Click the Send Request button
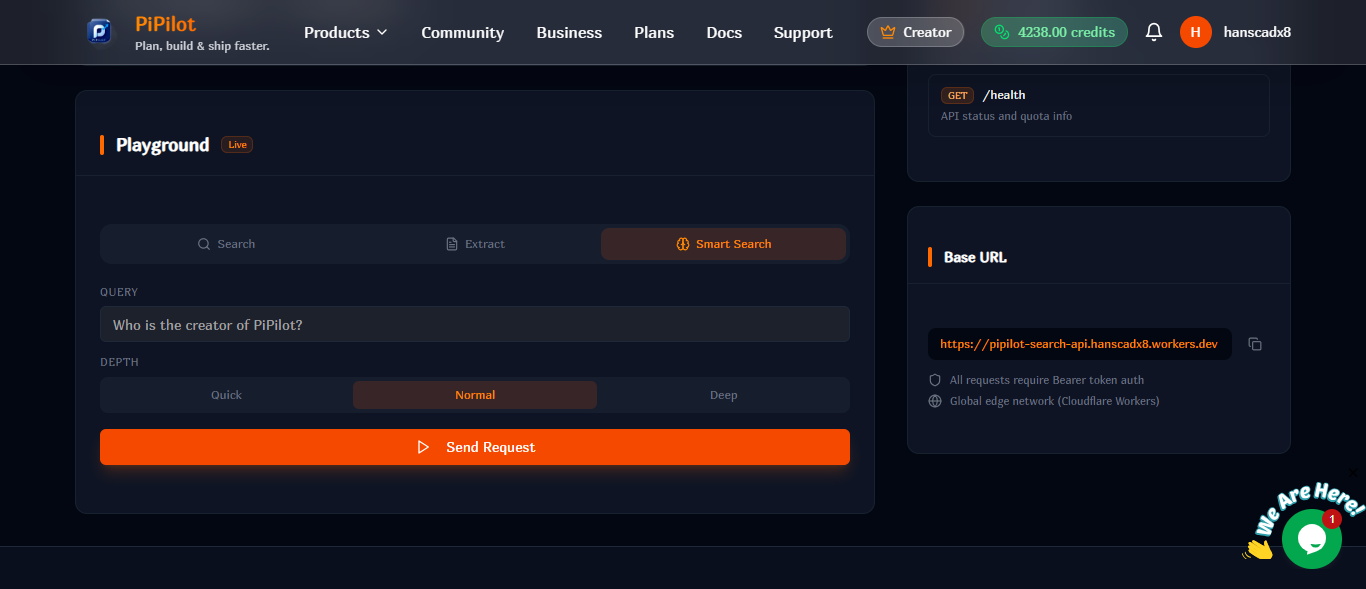Image resolution: width=1366 pixels, height=589 pixels. [x=474, y=447]
